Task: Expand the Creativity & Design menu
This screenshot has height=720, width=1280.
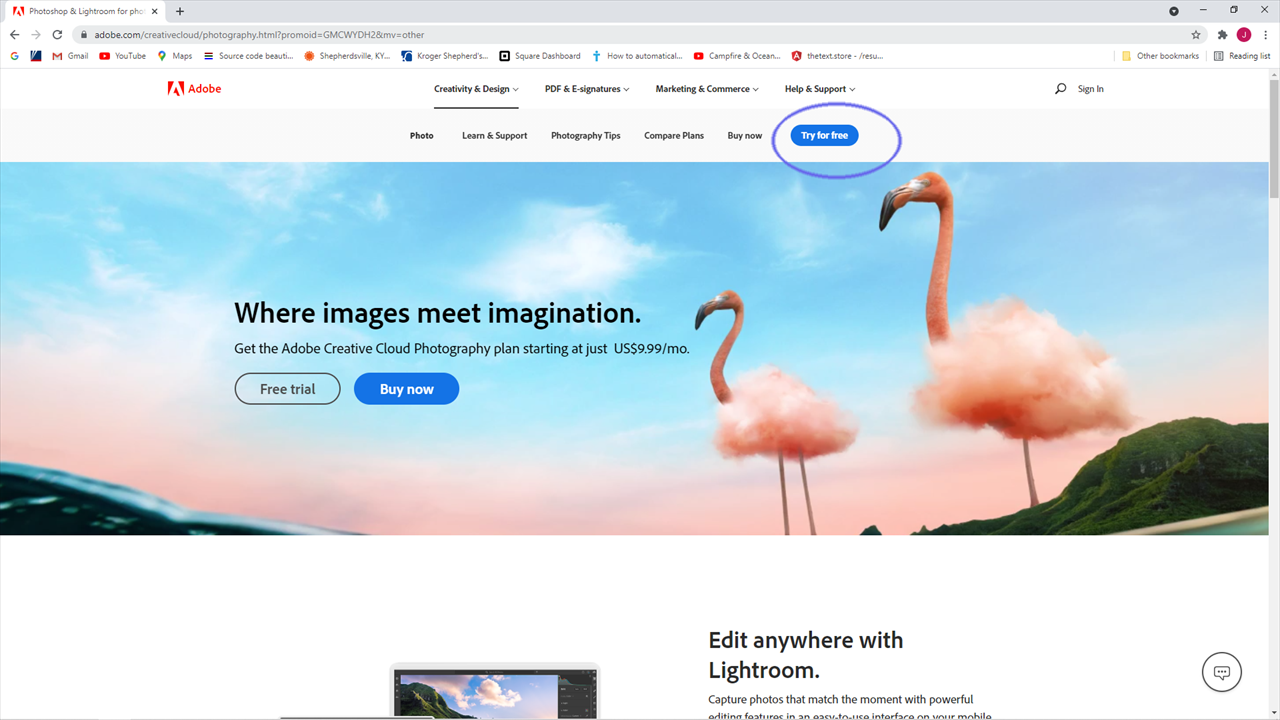Action: click(476, 89)
